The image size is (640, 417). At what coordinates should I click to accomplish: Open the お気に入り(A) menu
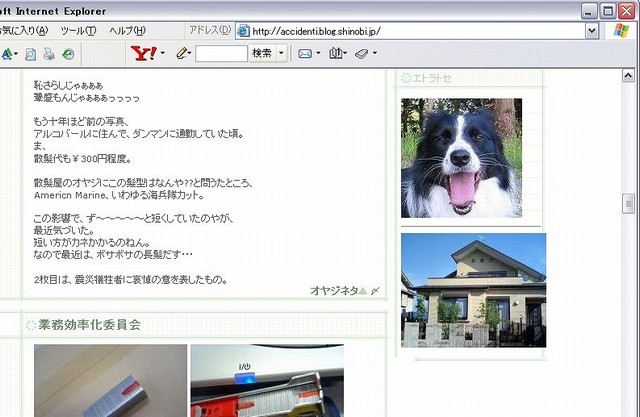[23, 31]
